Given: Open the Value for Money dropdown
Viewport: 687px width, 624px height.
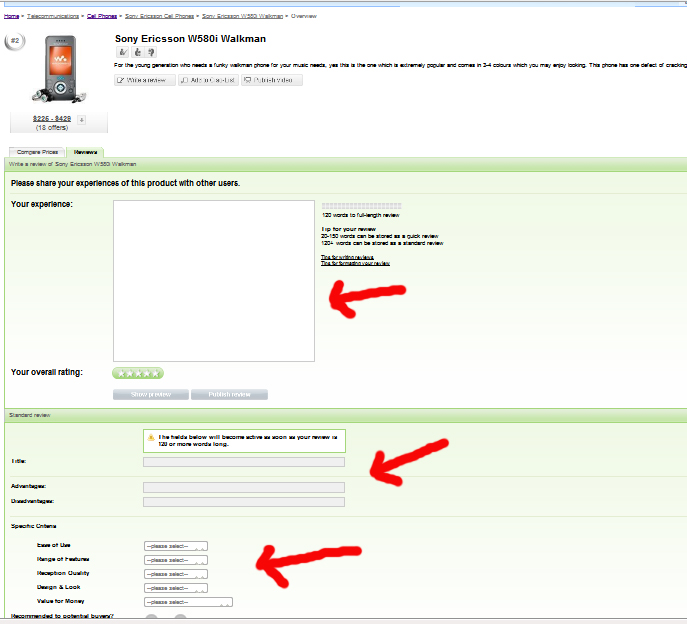Looking at the screenshot, I should 188,602.
